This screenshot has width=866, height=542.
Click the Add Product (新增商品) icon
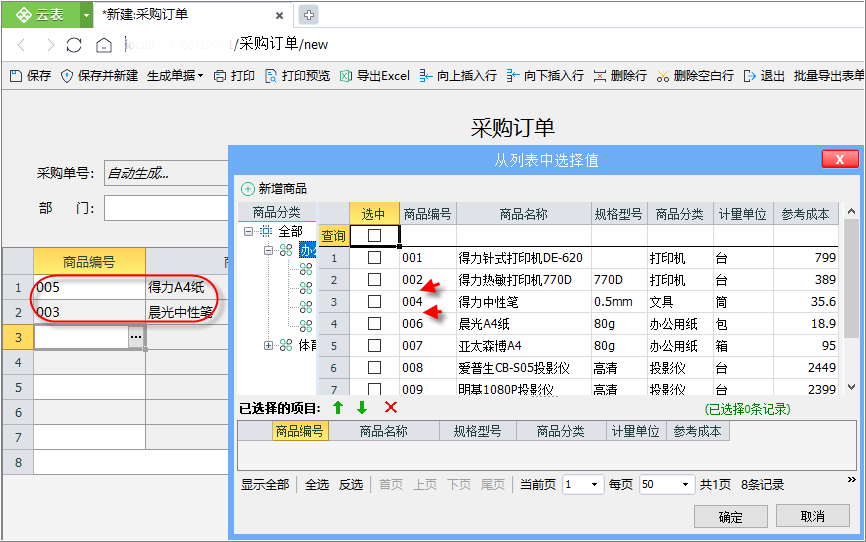pos(248,189)
